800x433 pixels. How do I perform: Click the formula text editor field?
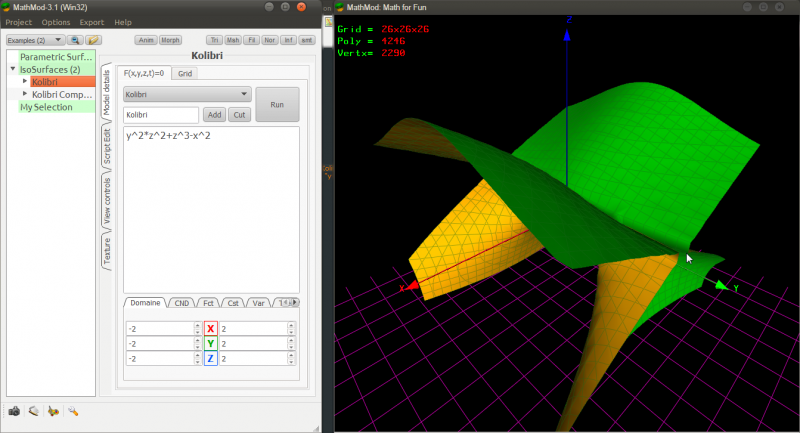click(211, 210)
